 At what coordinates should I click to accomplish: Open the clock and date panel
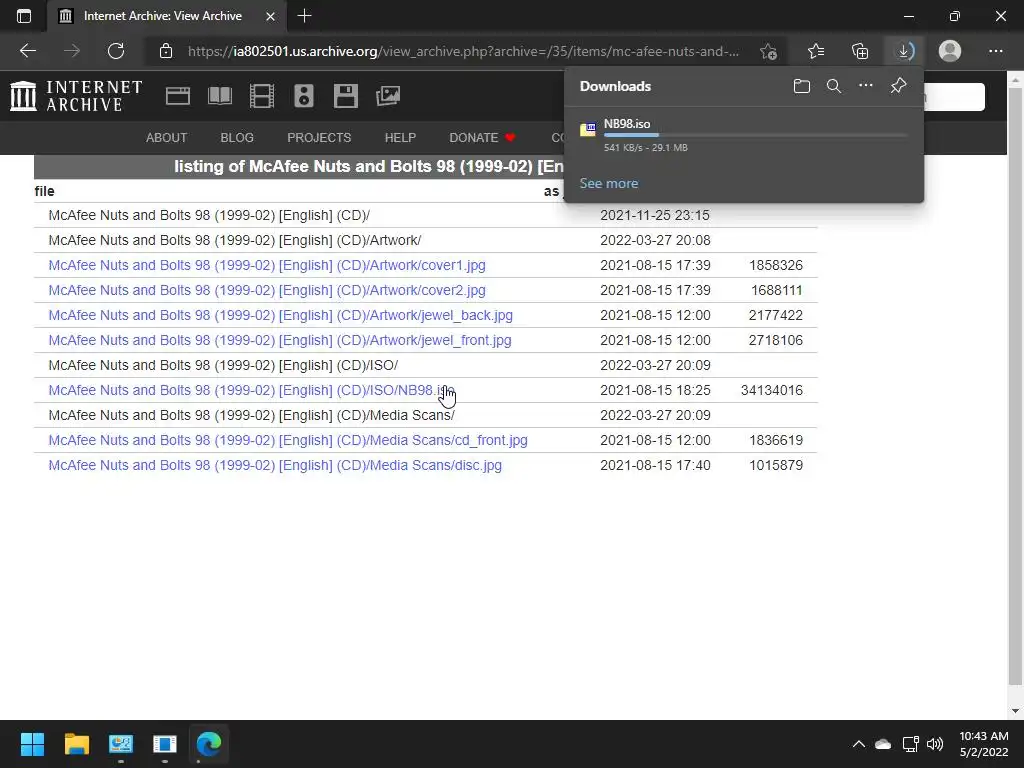(984, 744)
